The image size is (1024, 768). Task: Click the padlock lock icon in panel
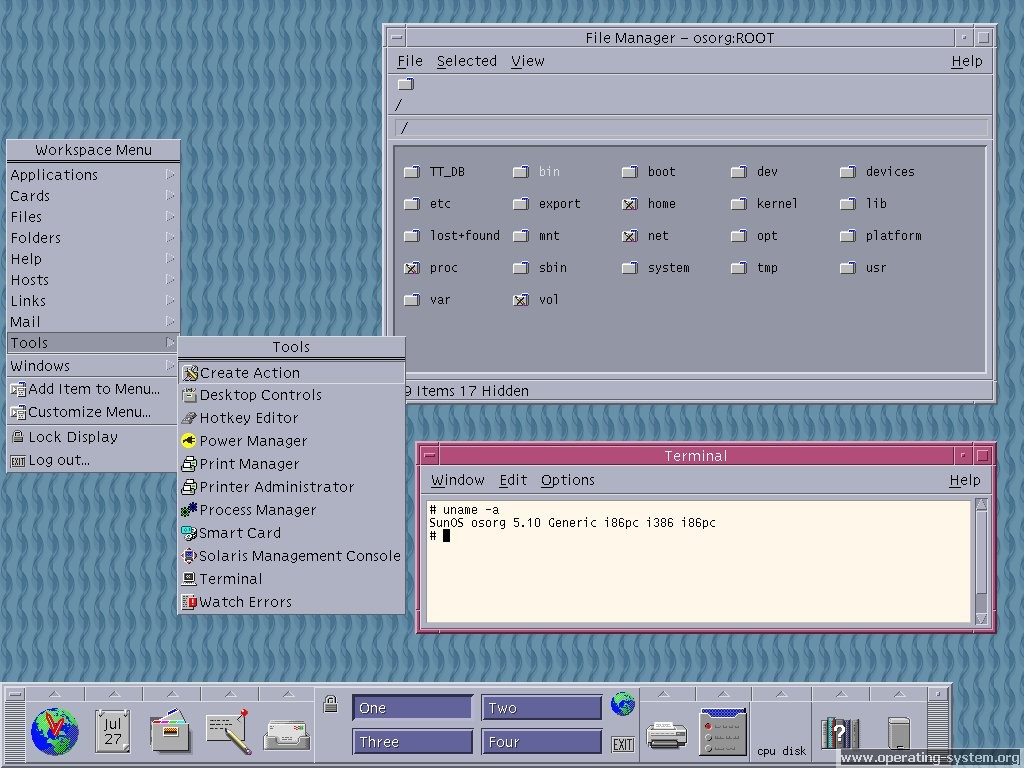click(330, 705)
